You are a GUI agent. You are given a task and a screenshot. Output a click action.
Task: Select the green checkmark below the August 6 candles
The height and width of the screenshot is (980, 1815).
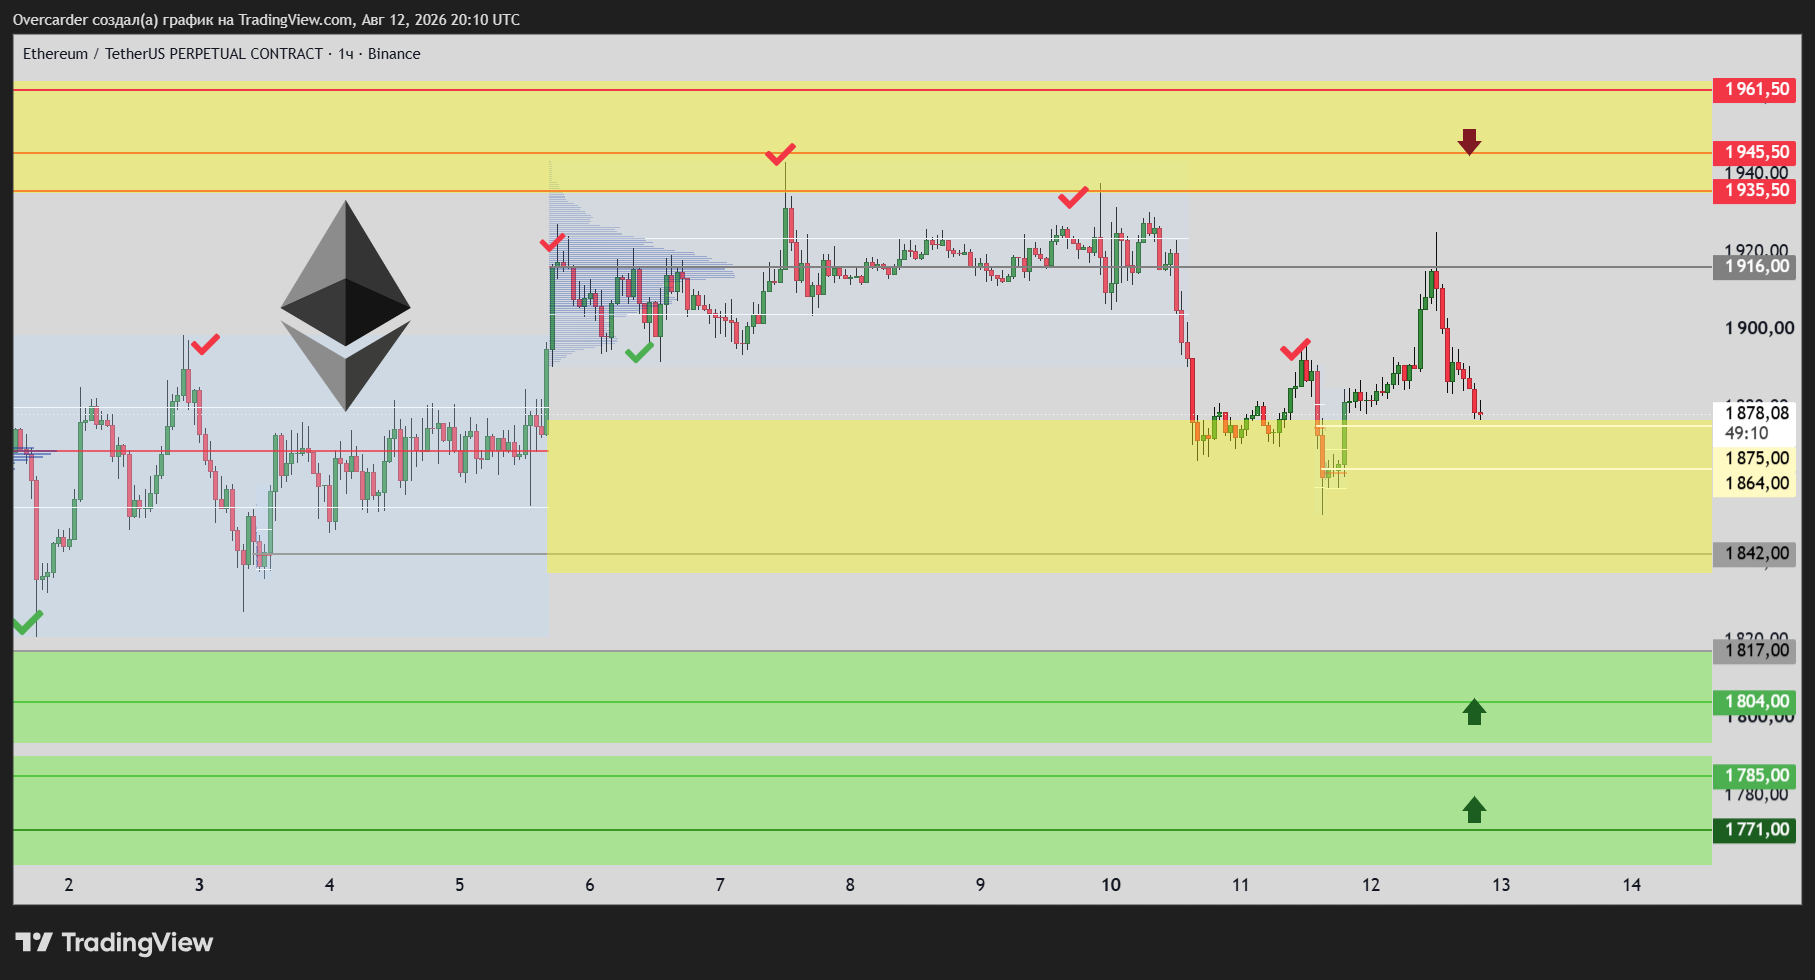(x=639, y=352)
